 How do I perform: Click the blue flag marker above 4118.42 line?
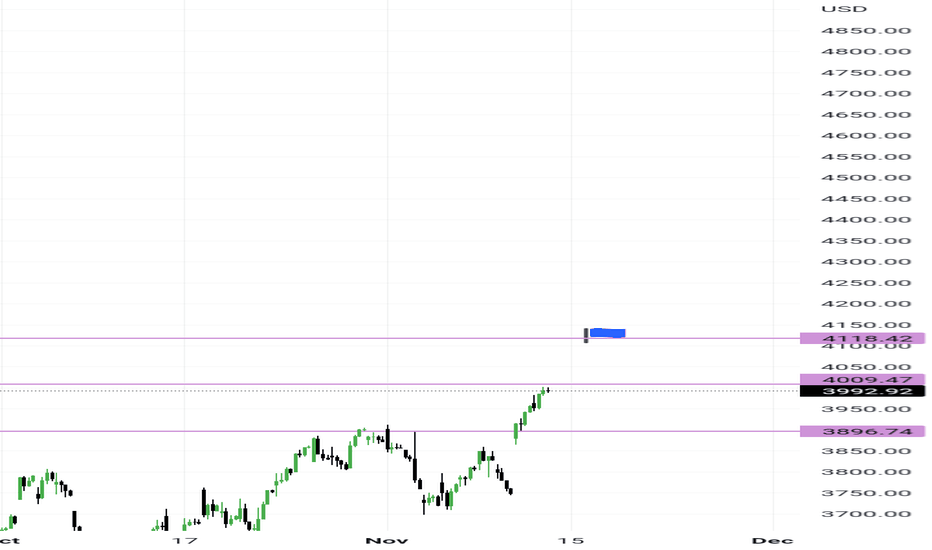(x=607, y=333)
